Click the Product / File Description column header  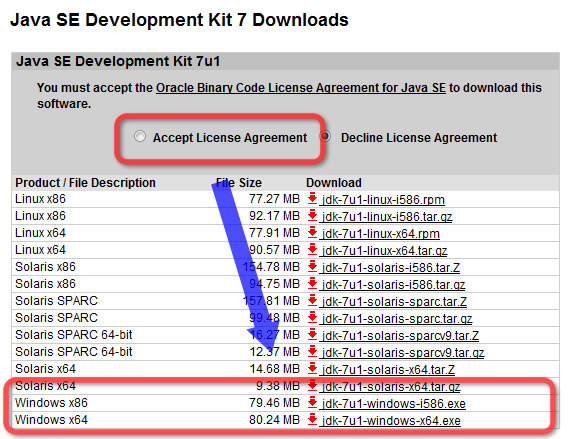click(x=85, y=182)
